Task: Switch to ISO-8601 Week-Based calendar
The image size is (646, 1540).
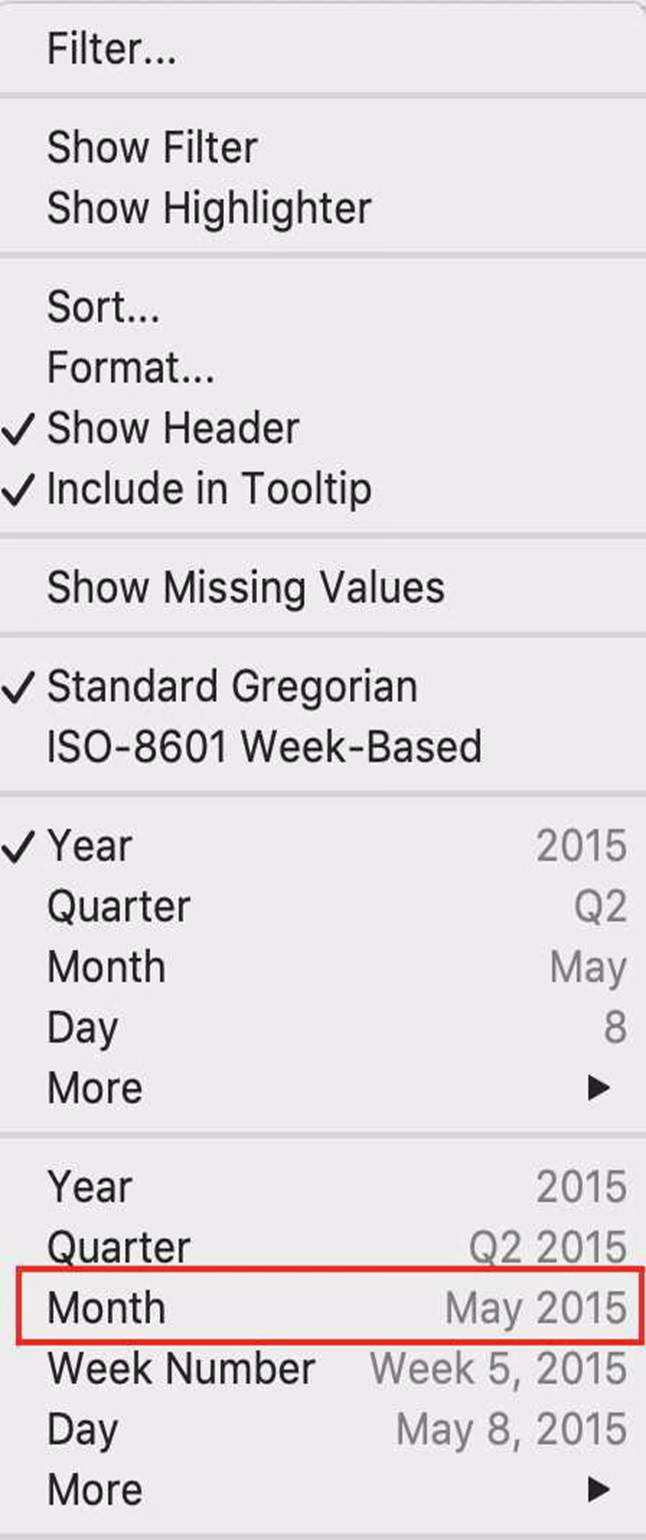Action: pos(264,747)
